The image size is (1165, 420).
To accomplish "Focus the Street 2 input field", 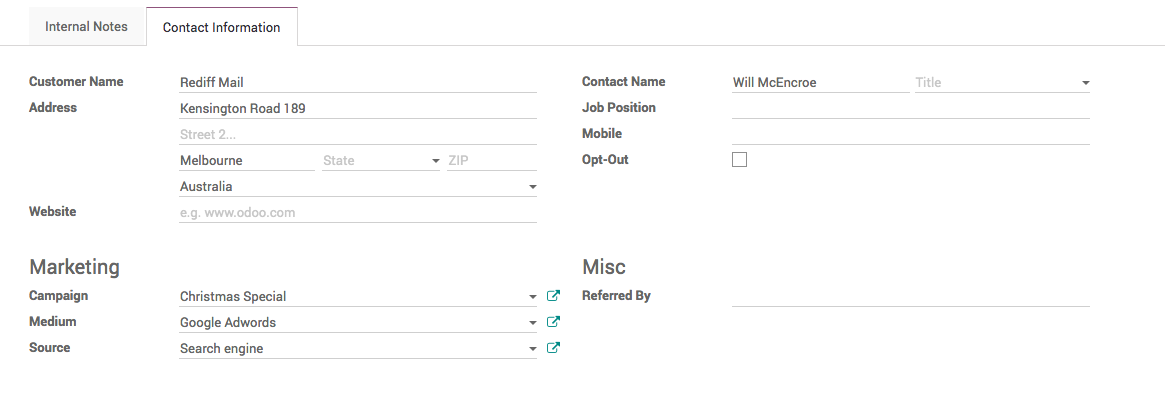I will (357, 134).
